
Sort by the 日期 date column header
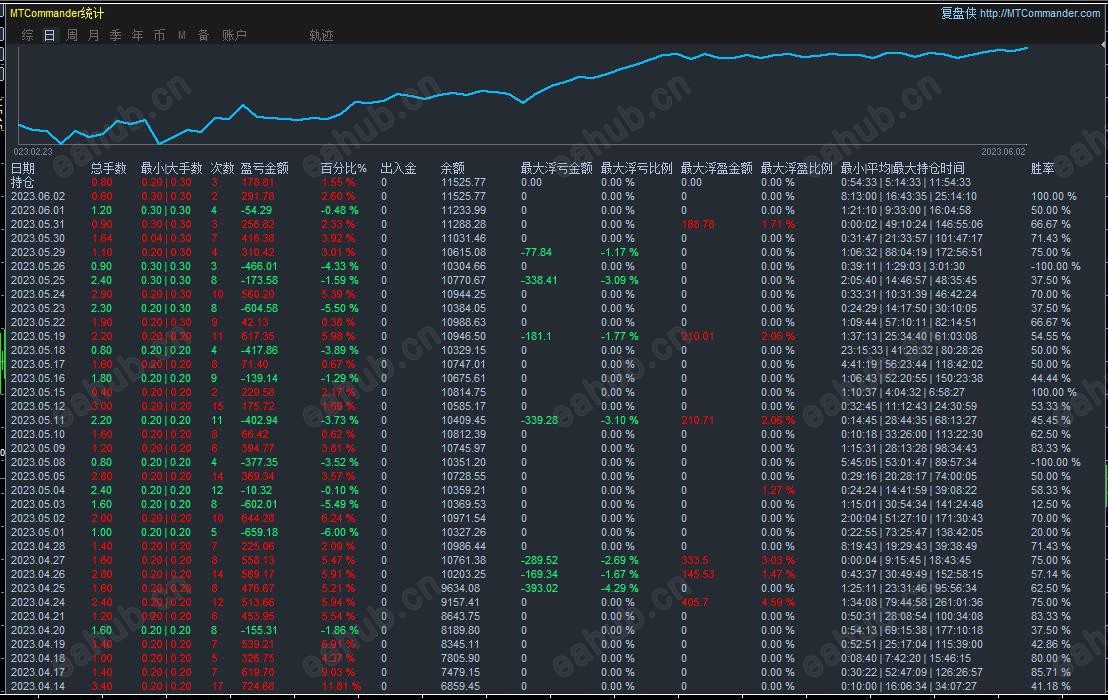click(x=23, y=168)
